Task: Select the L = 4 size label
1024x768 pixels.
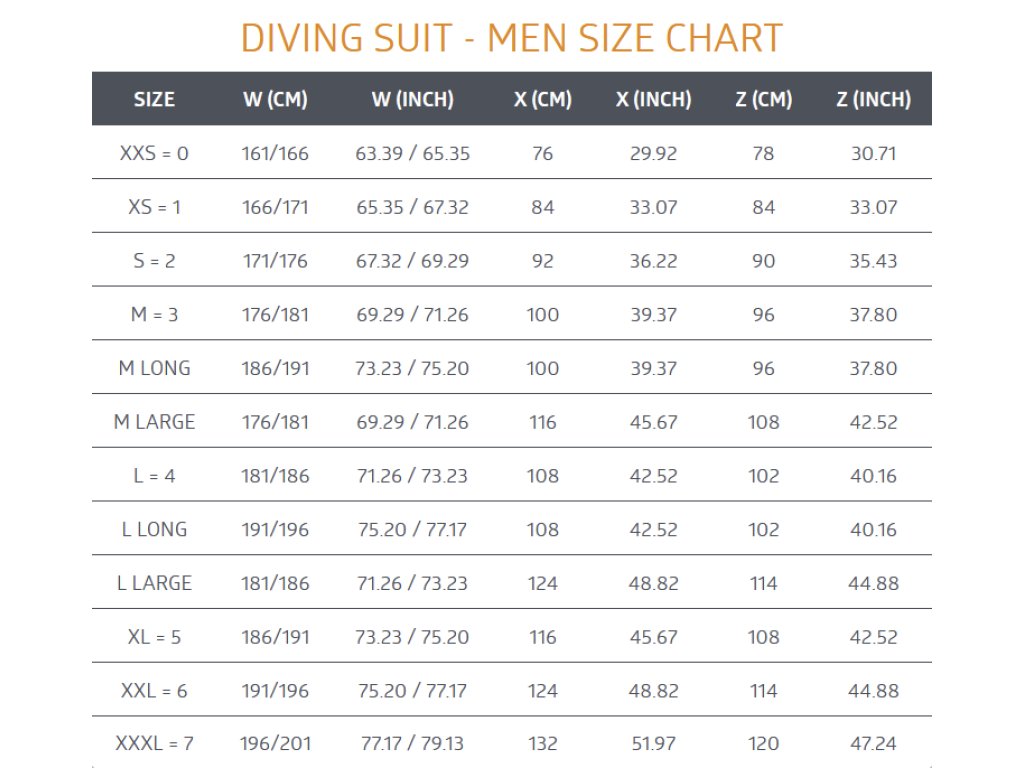Action: tap(154, 476)
